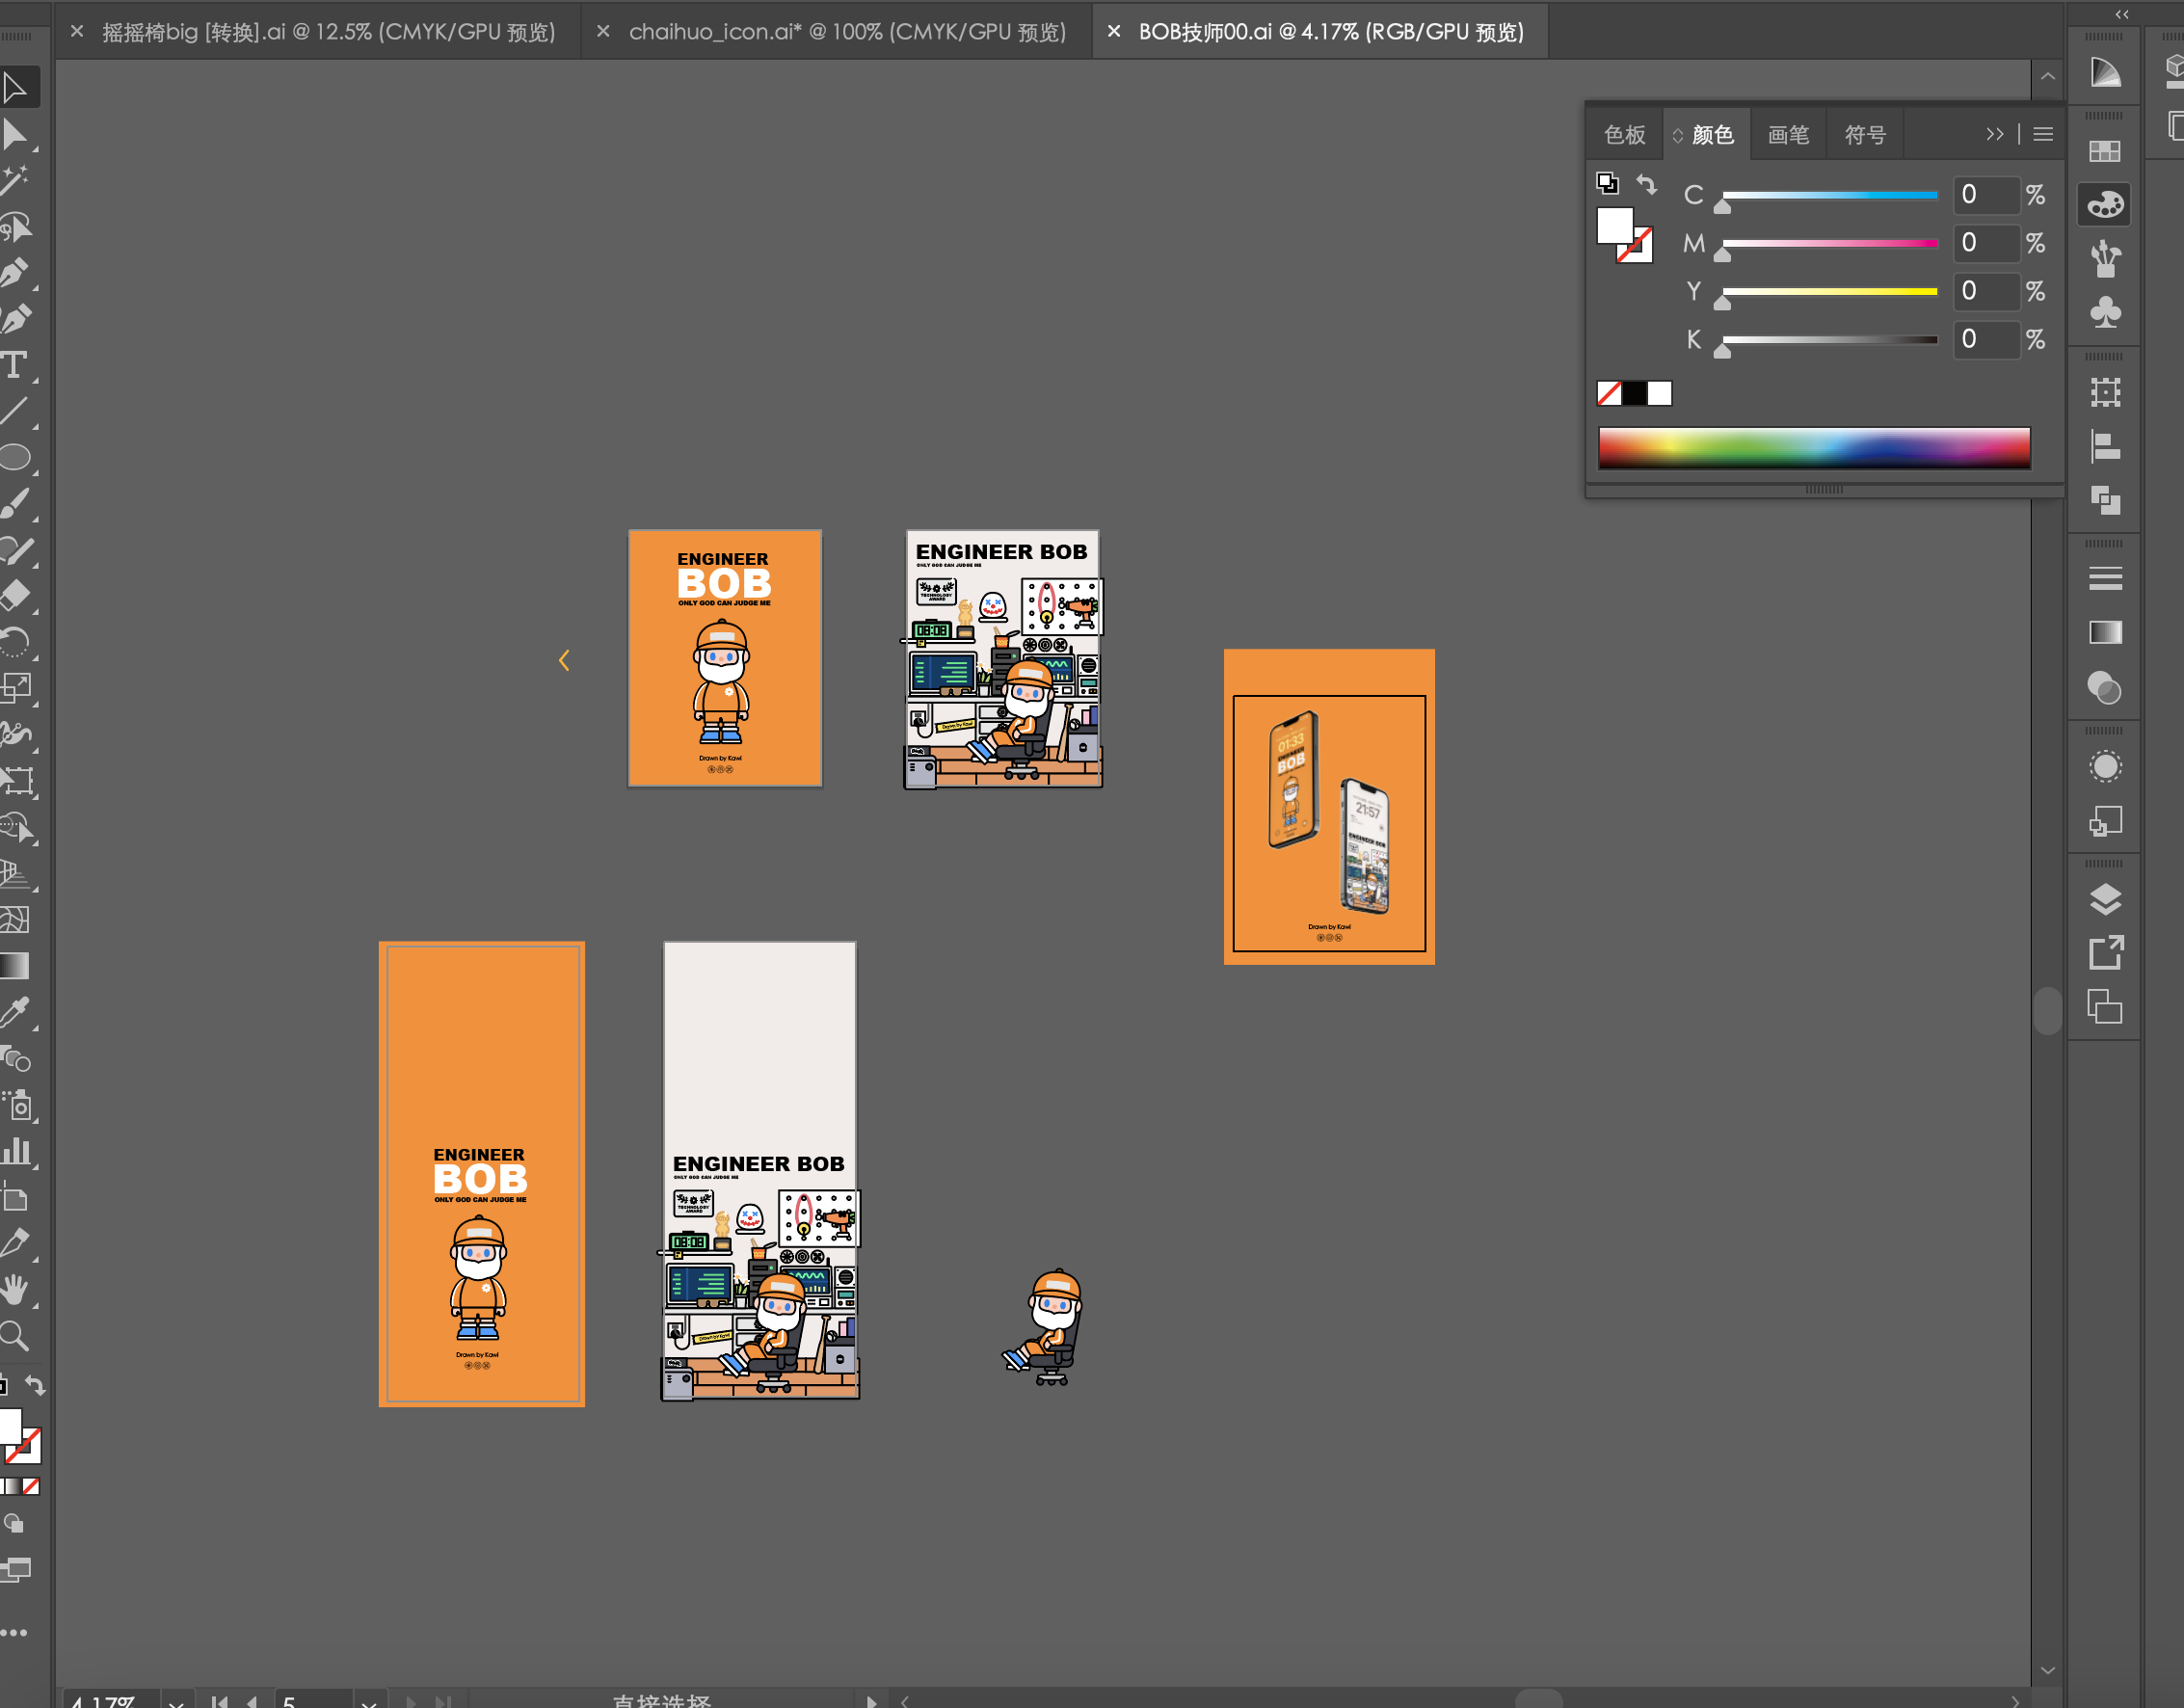Choose the Mesh tool
Screen dimensions: 2184x1708
[15, 918]
